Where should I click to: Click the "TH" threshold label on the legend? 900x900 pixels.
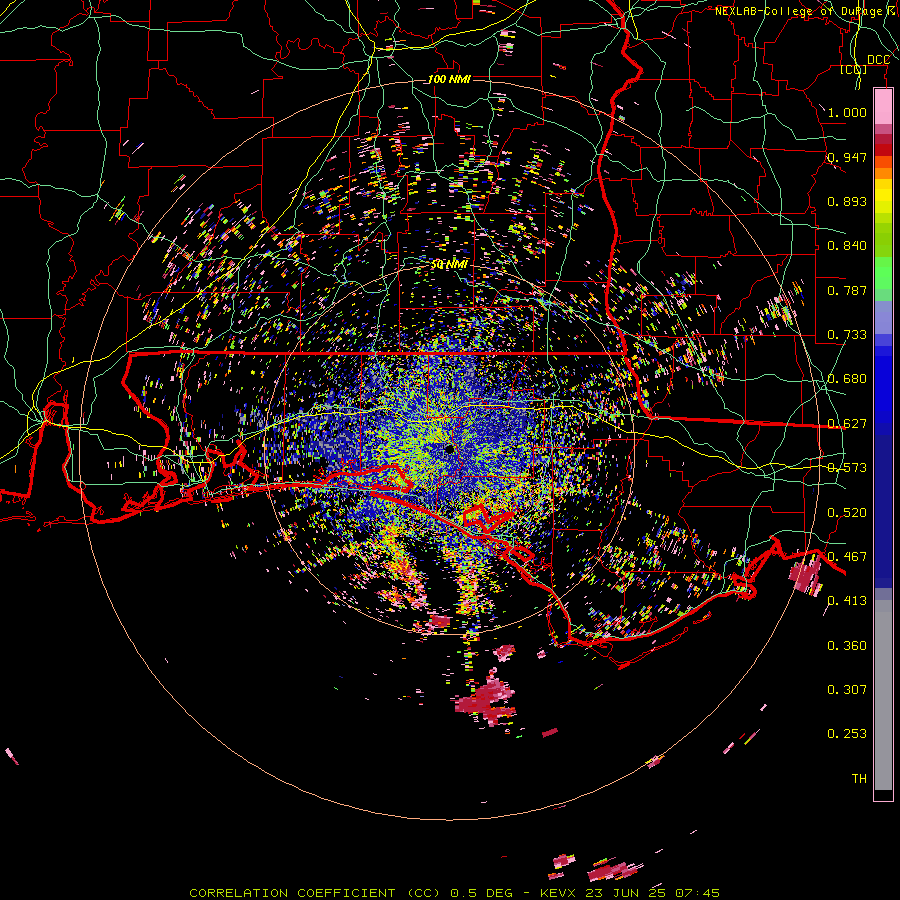coord(859,779)
